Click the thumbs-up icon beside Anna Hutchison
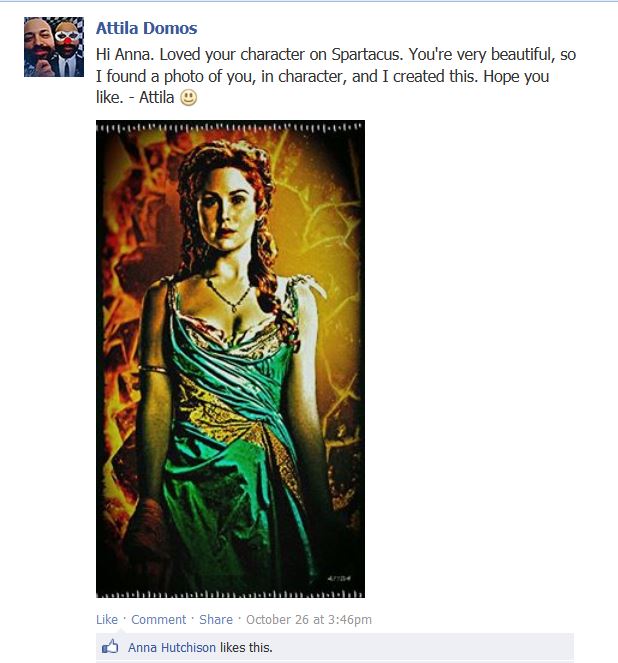The image size is (618, 663). coord(110,647)
